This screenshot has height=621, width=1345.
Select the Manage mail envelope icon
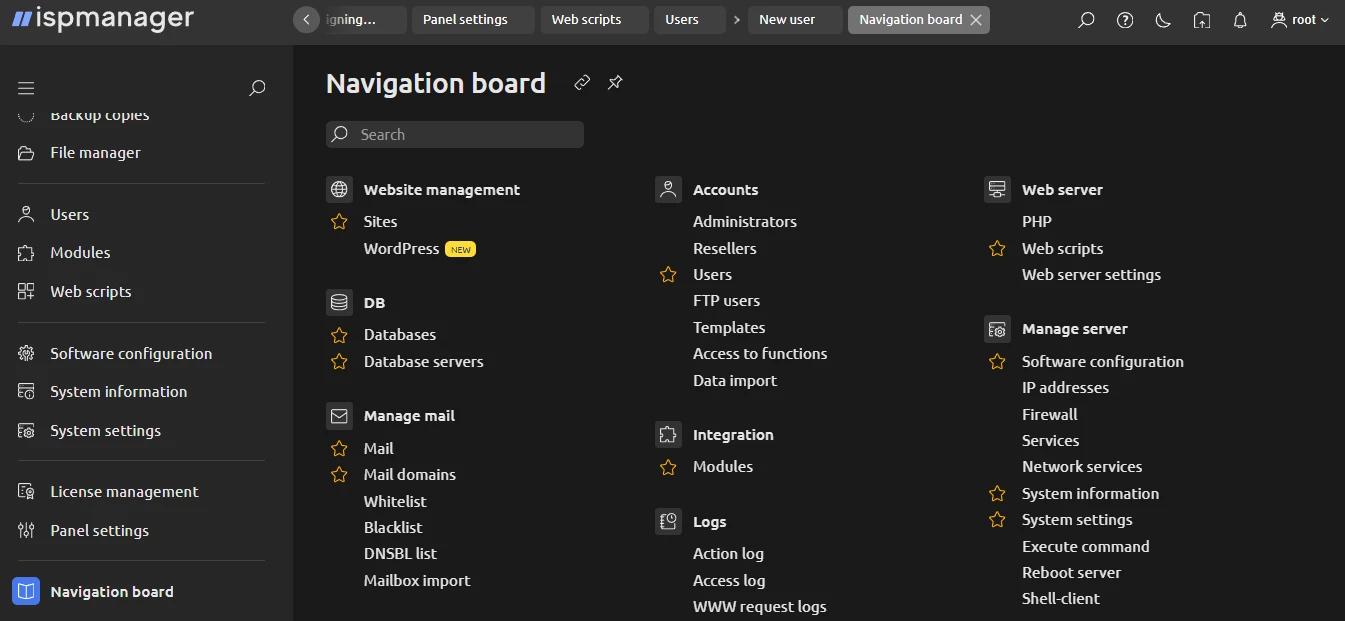coord(339,415)
